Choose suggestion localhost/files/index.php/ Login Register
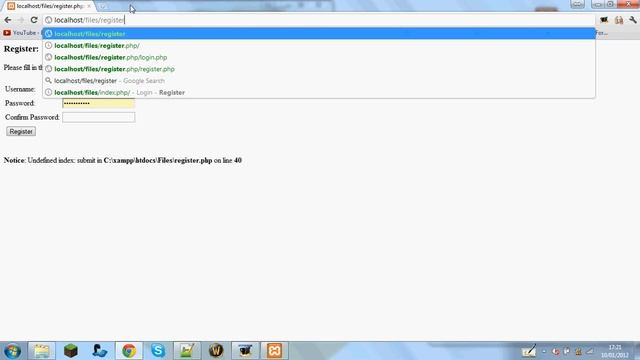The height and width of the screenshot is (360, 640). [x=319, y=93]
